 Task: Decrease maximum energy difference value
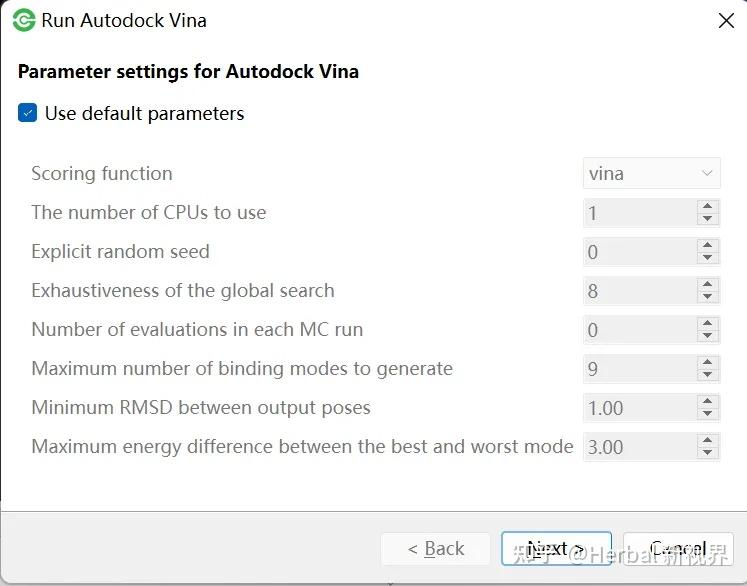(x=707, y=453)
